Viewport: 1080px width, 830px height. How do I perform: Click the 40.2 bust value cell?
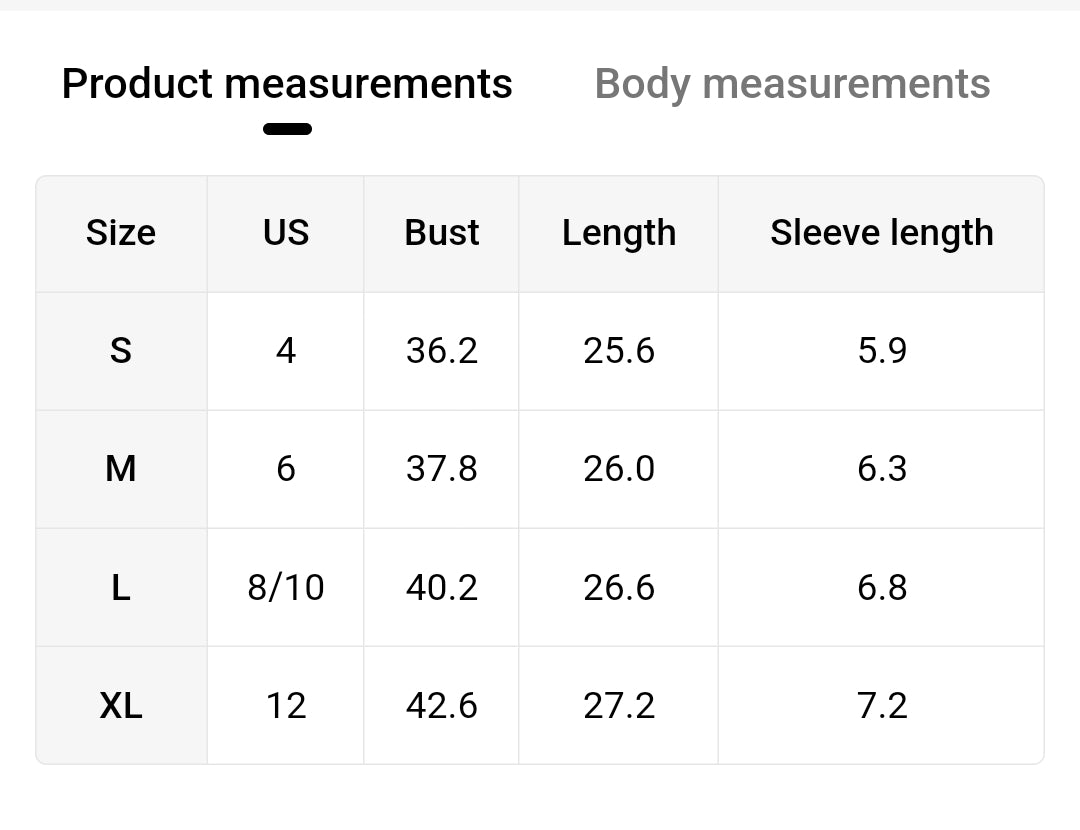click(441, 587)
